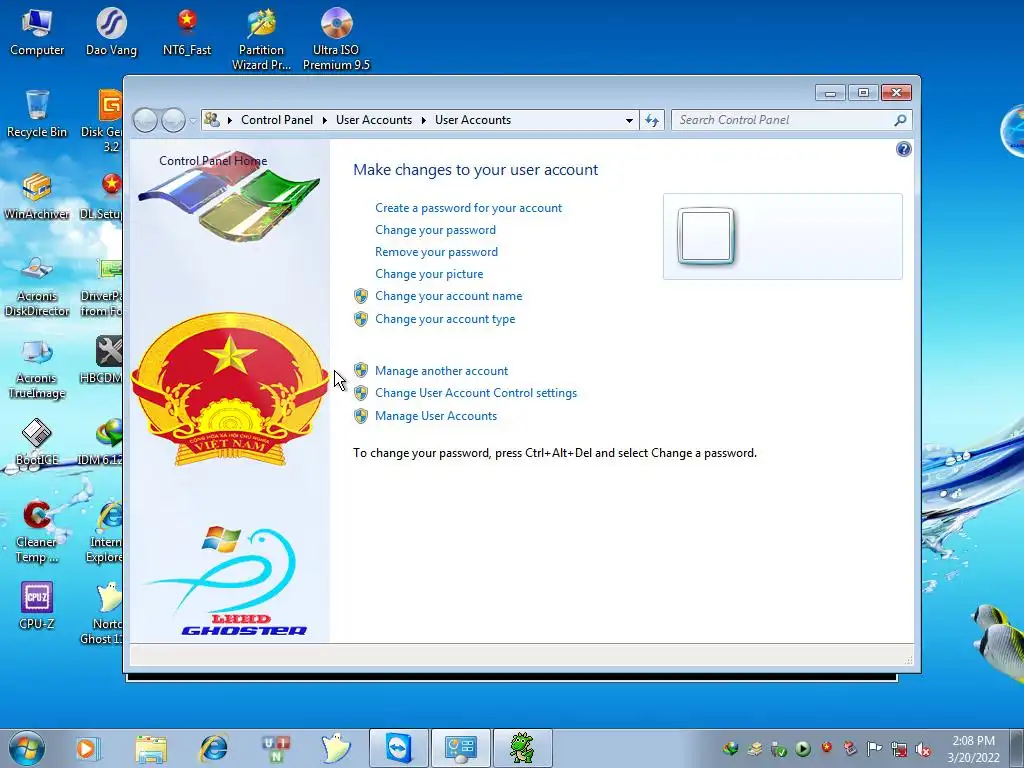The height and width of the screenshot is (768, 1024).
Task: Expand arrow after first User Accounts breadcrumb
Action: point(423,120)
